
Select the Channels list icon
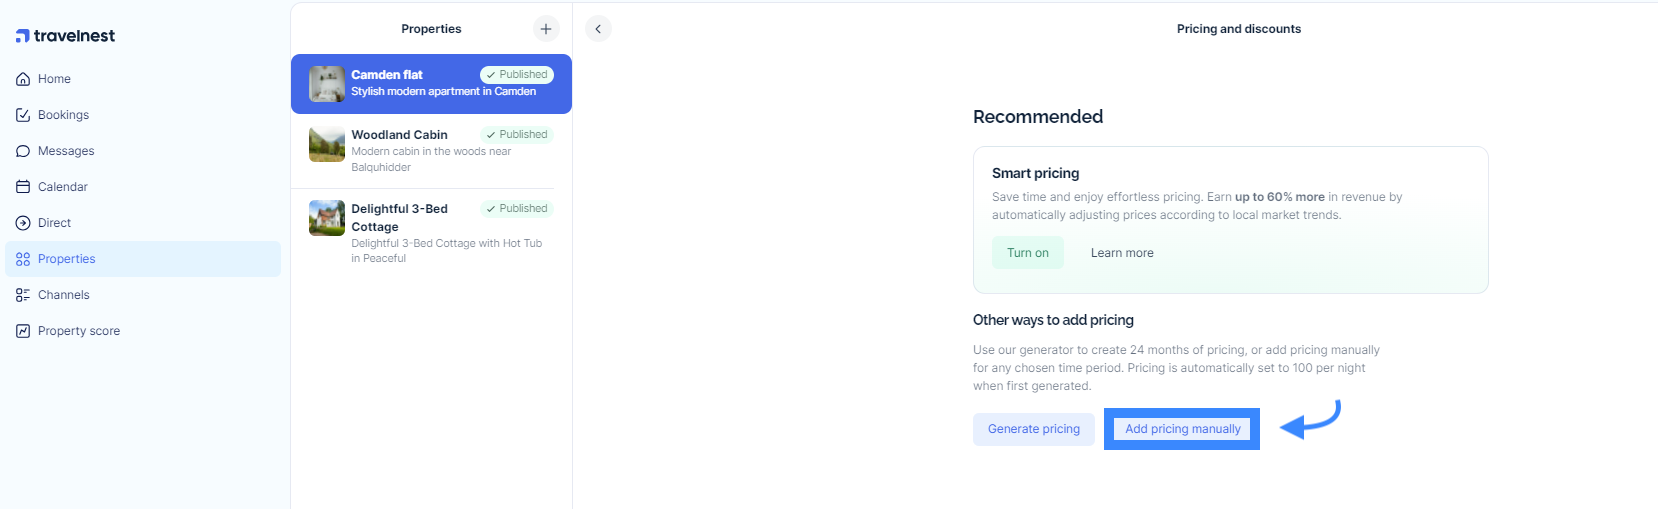pos(23,295)
